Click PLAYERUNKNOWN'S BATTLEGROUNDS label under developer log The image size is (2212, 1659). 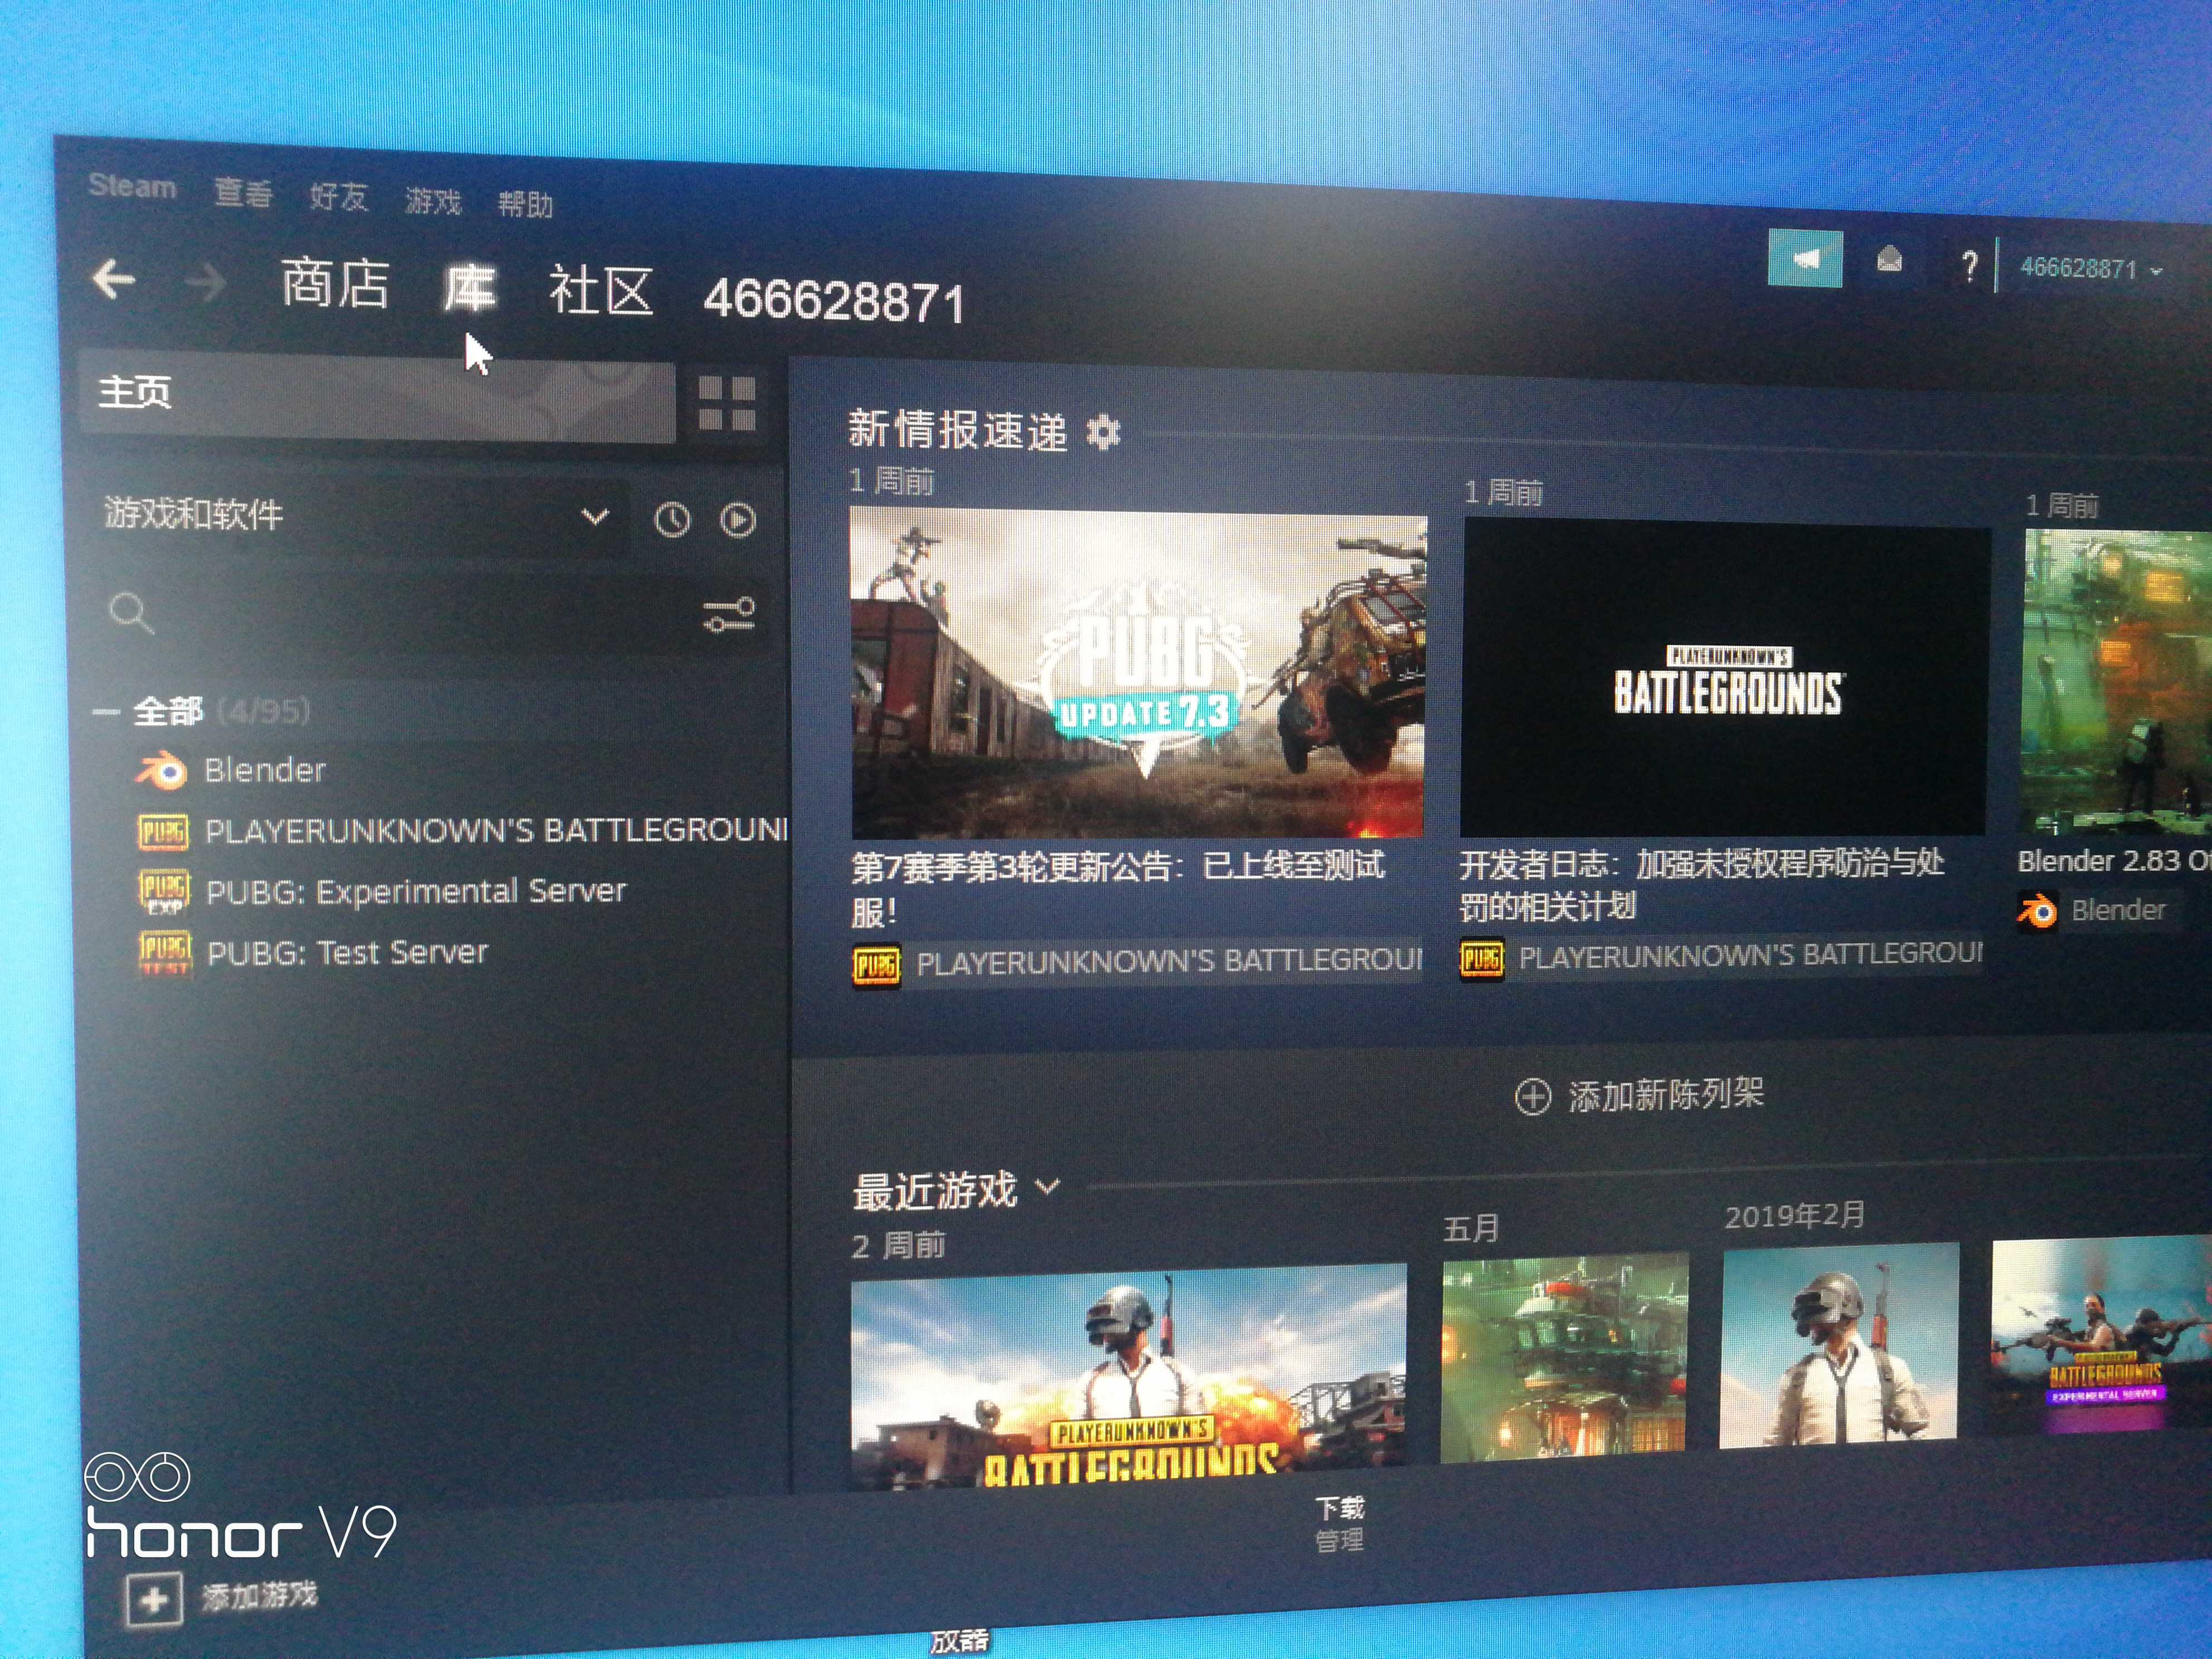pos(1750,956)
